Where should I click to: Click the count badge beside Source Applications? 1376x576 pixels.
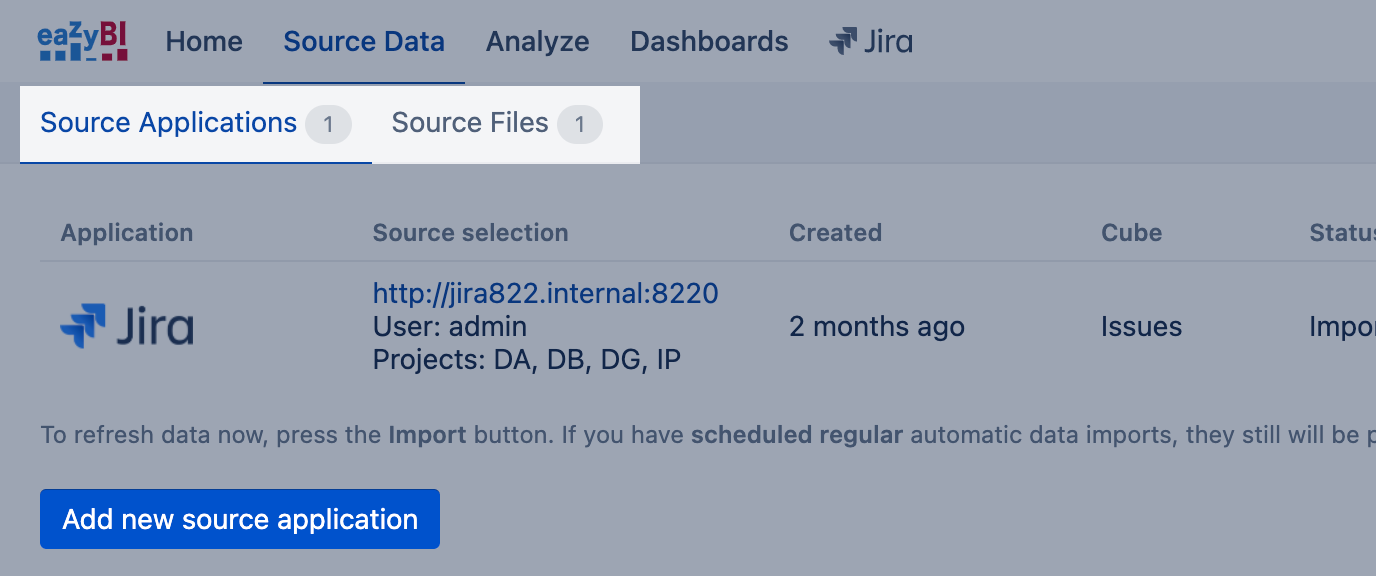328,125
